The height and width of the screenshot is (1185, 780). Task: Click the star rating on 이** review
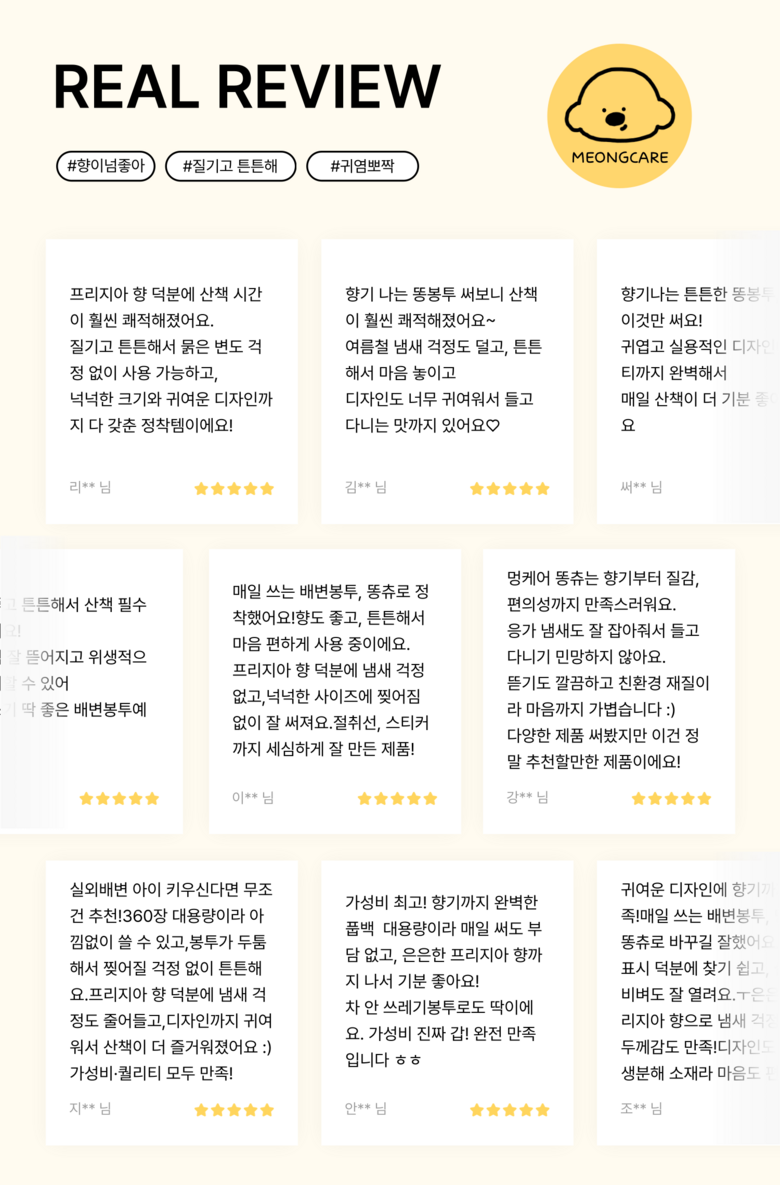[398, 799]
